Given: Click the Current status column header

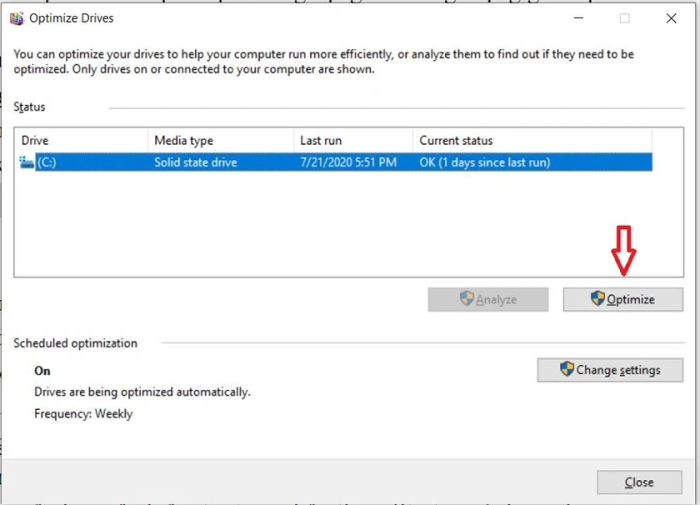Looking at the screenshot, I should pos(533,141).
